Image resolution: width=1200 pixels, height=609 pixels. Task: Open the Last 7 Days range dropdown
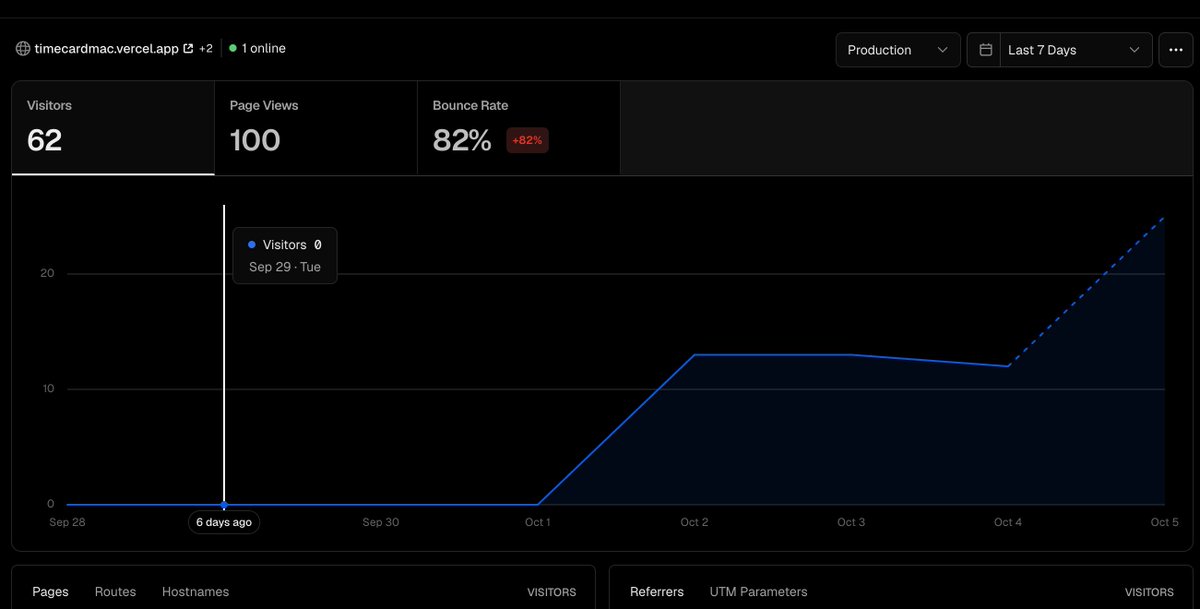point(1076,50)
